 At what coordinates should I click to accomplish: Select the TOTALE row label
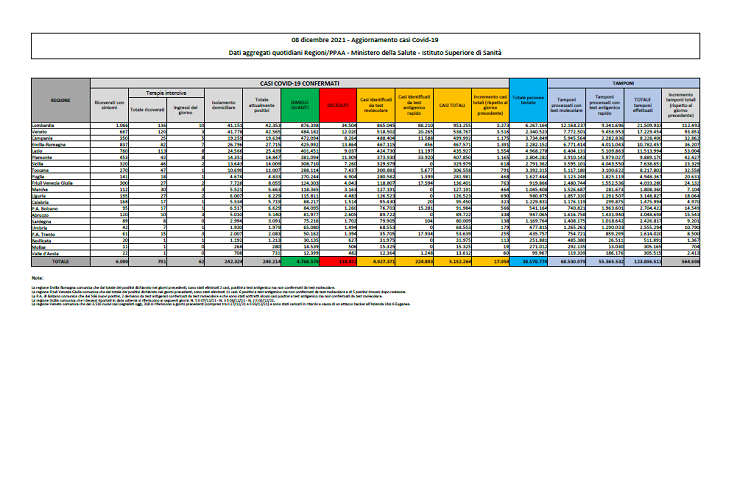(60, 263)
